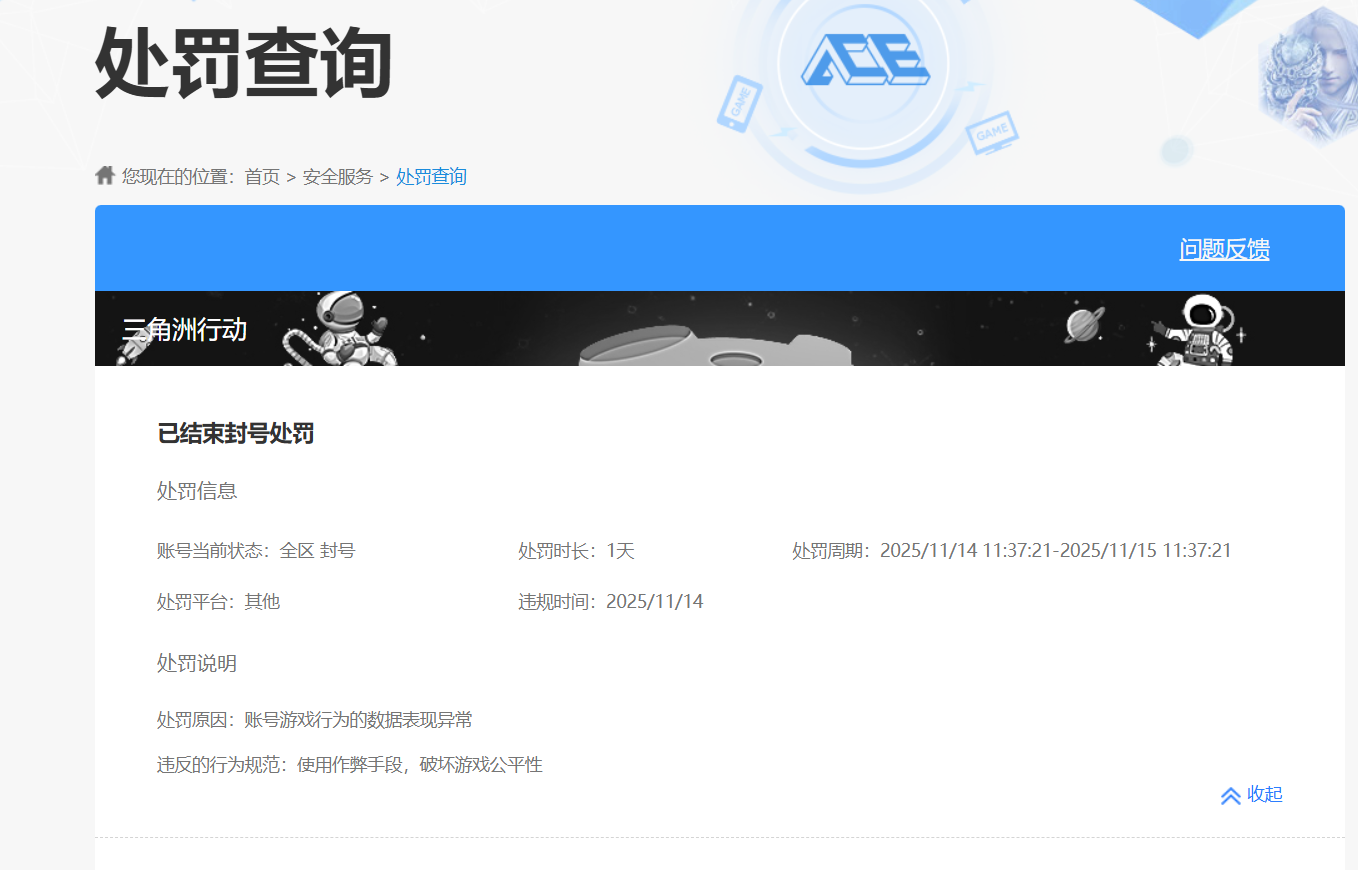Open 安全服务 in the breadcrumb
This screenshot has height=870, width=1358.
(x=337, y=177)
